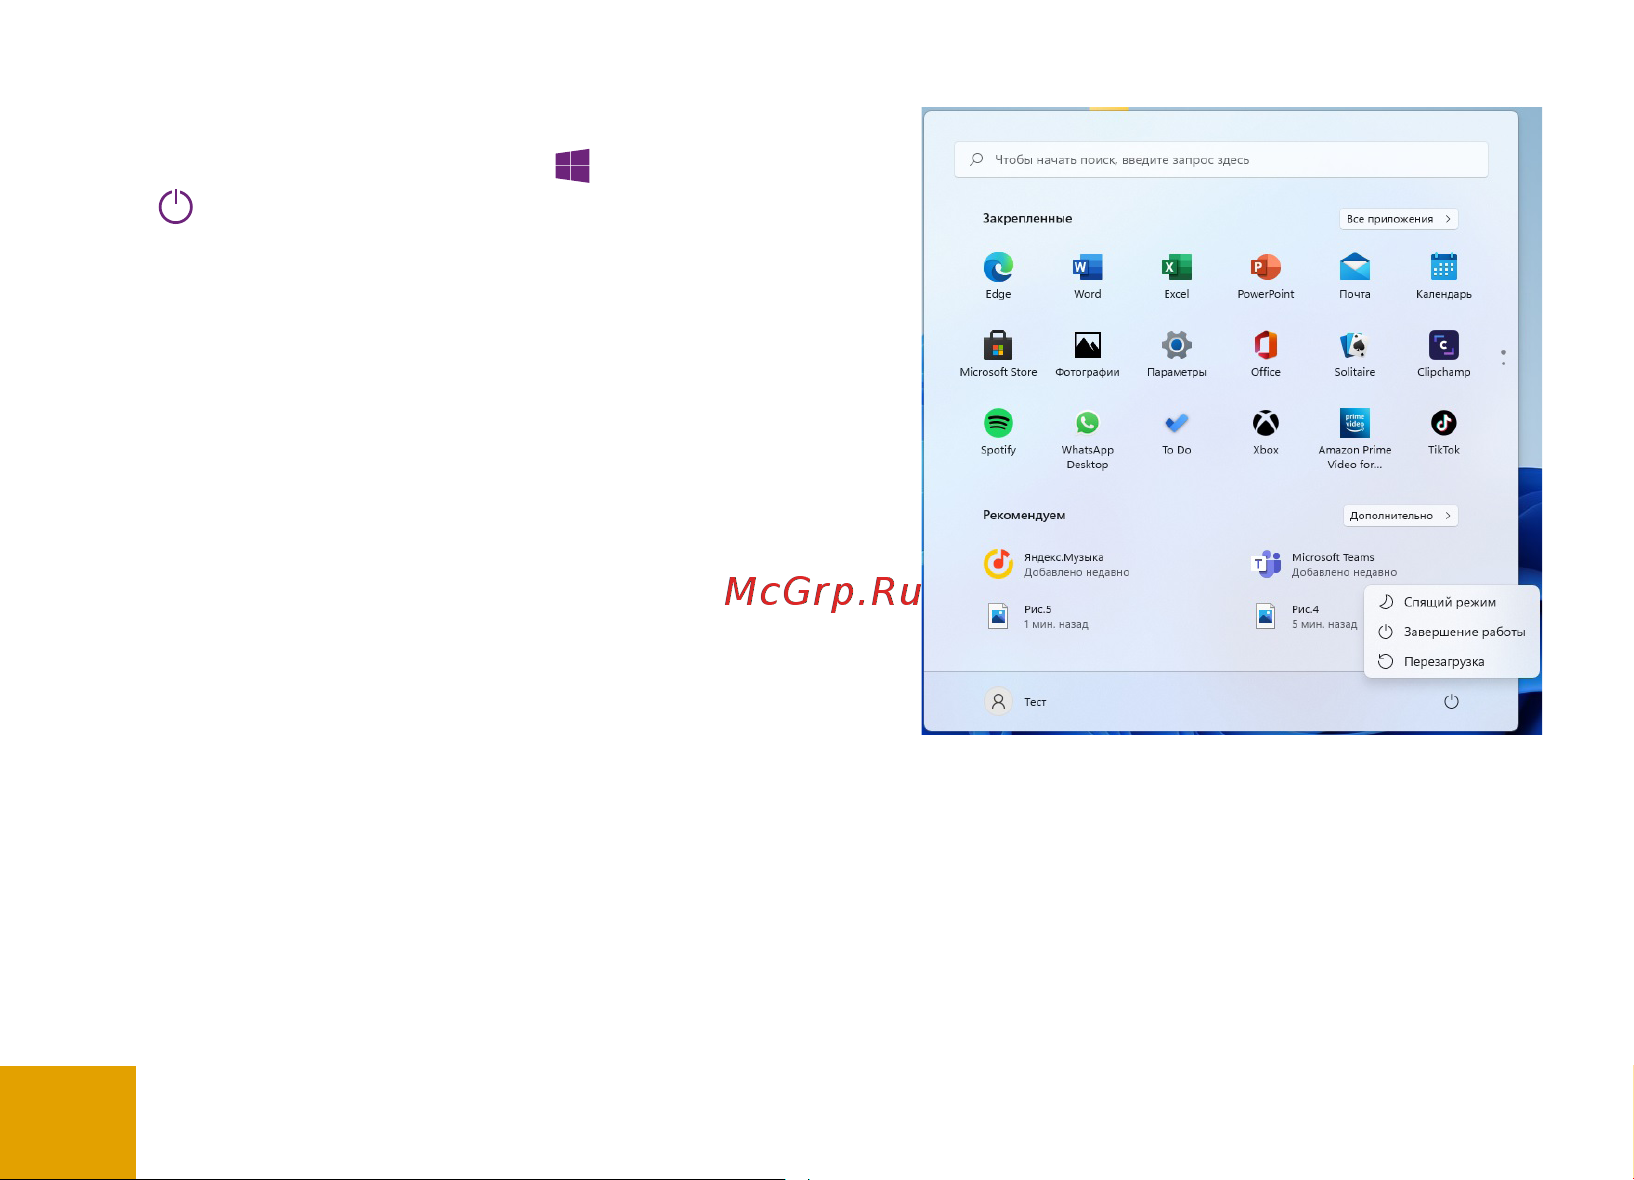Image resolution: width=1634 pixels, height=1180 pixels.
Task: Open the Тест user account button
Action: click(x=1016, y=702)
